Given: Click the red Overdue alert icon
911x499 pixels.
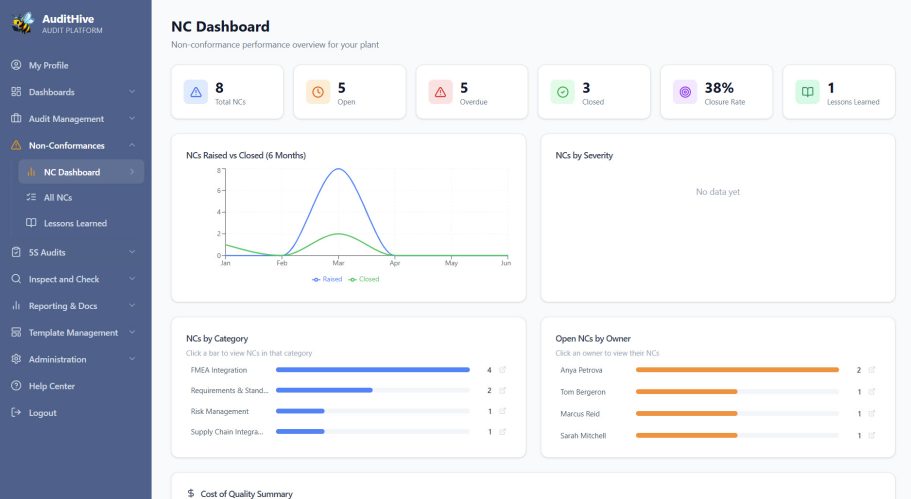Looking at the screenshot, I should pyautogui.click(x=440, y=92).
